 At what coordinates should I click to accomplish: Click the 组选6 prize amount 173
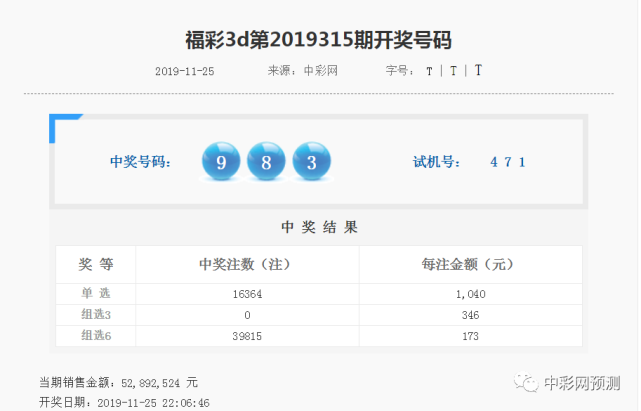470,336
